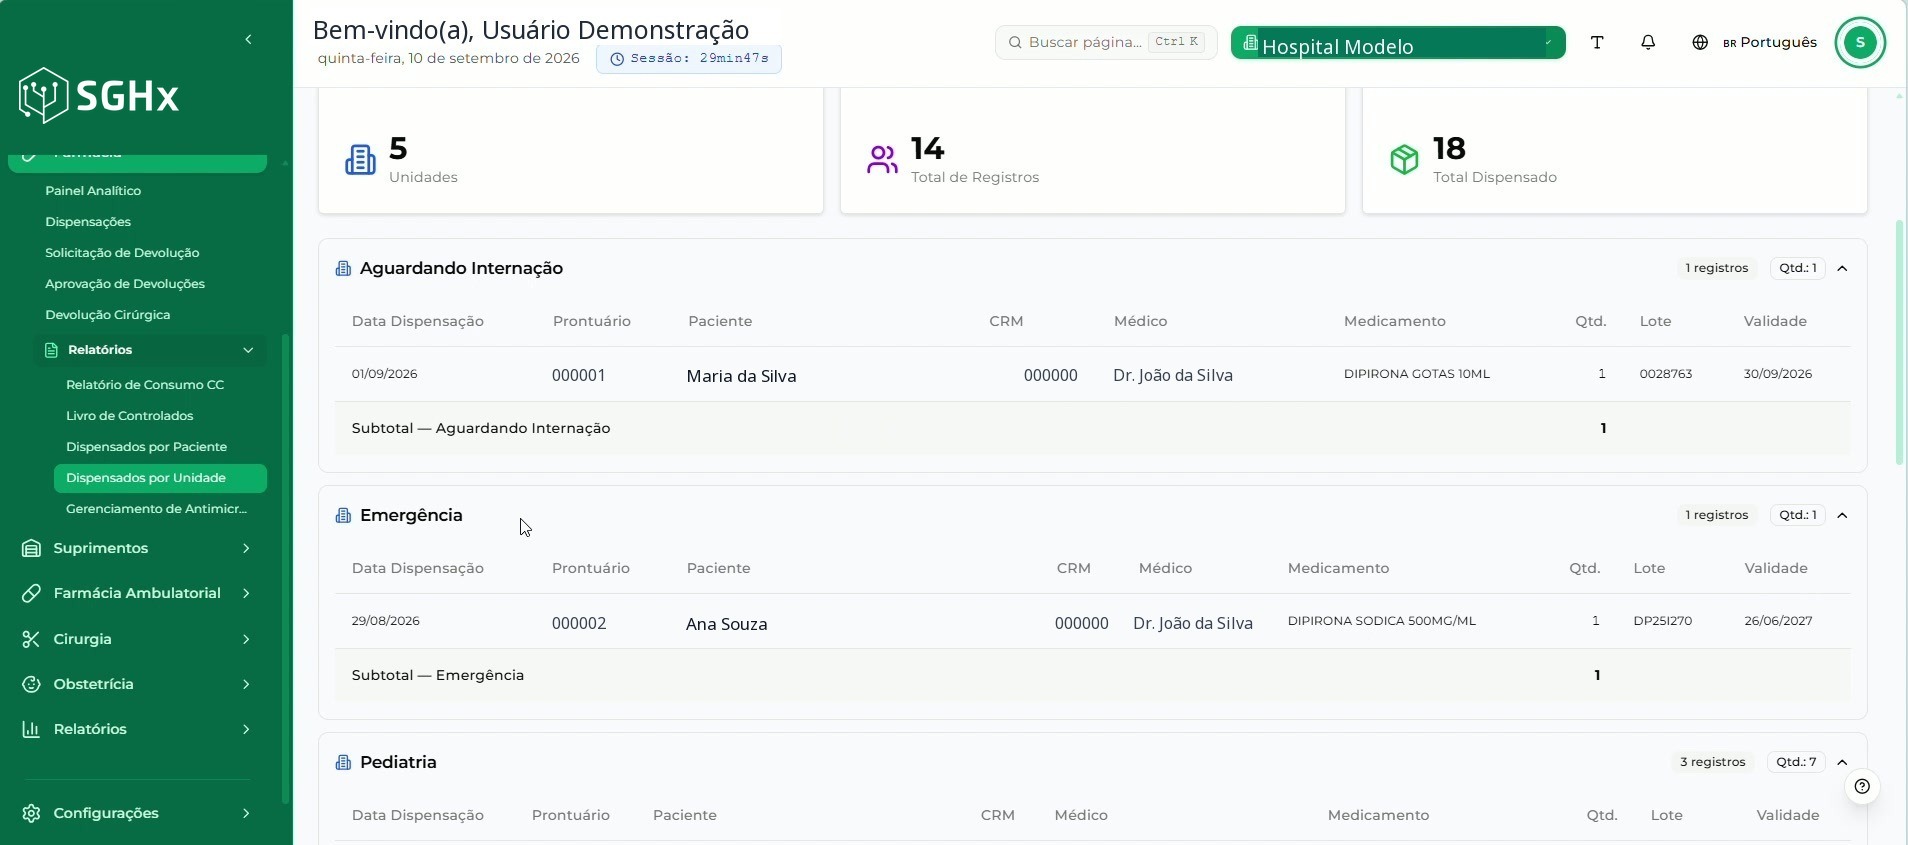Collapse the Aguardando Internação section

(x=1842, y=268)
